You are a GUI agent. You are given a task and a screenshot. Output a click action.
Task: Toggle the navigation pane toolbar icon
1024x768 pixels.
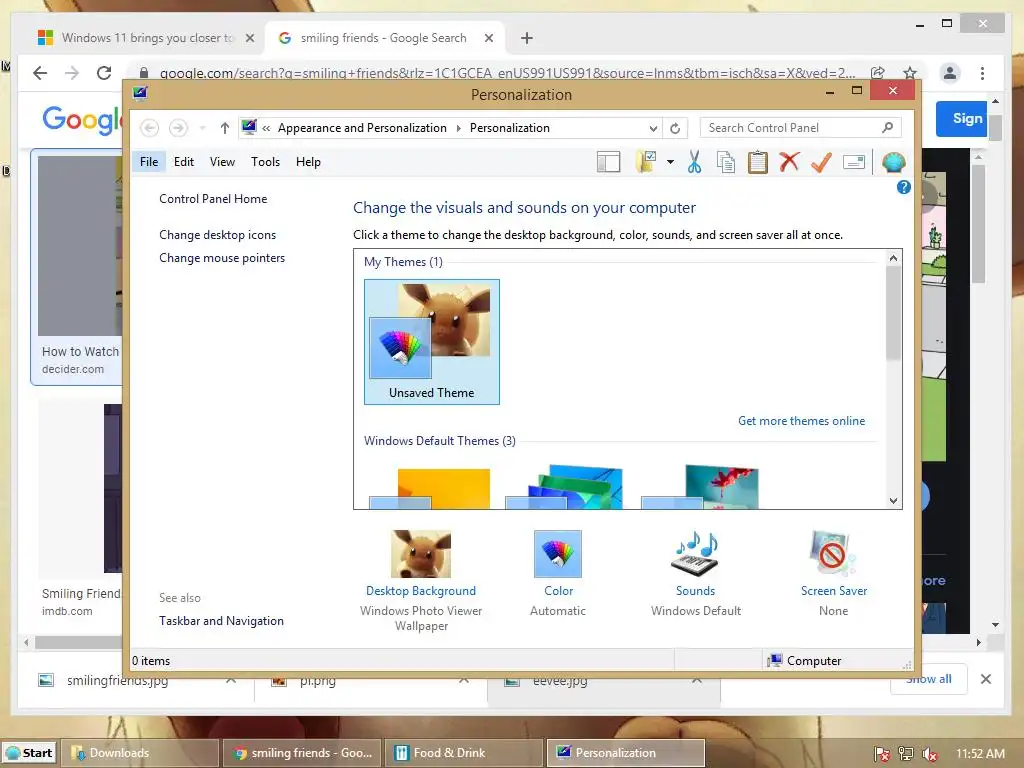click(608, 162)
